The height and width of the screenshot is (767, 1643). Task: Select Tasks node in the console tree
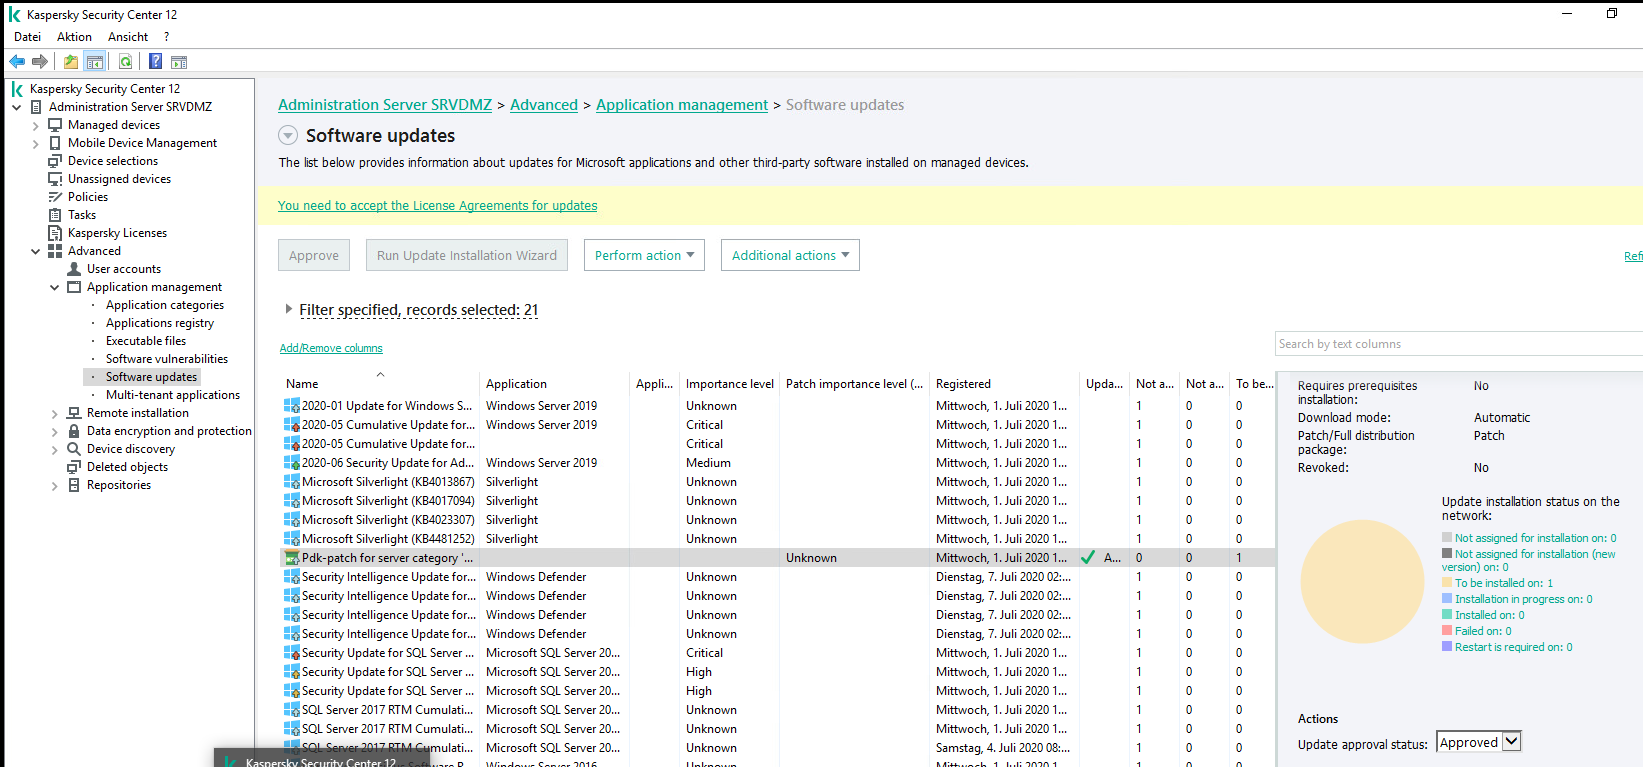coord(82,215)
